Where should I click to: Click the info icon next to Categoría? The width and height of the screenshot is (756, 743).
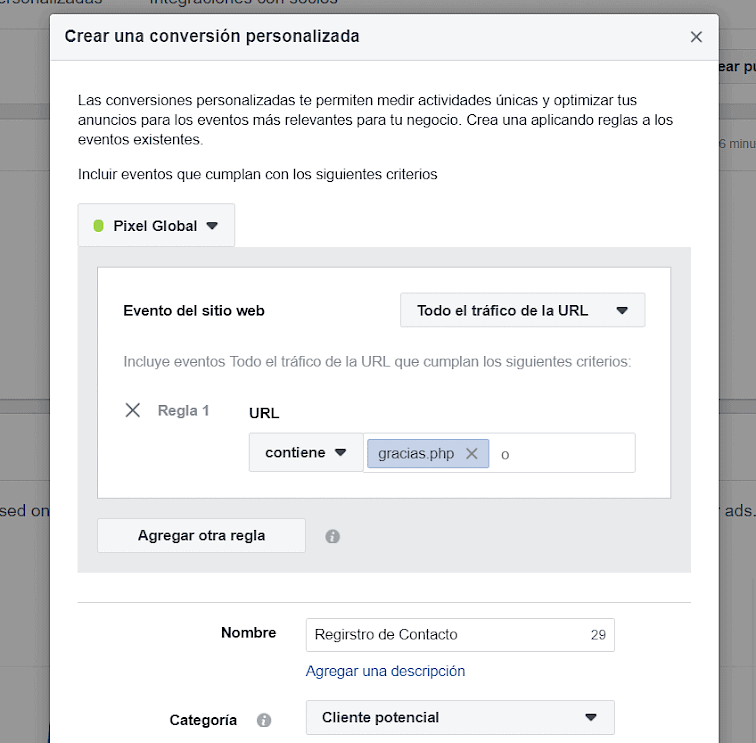264,720
